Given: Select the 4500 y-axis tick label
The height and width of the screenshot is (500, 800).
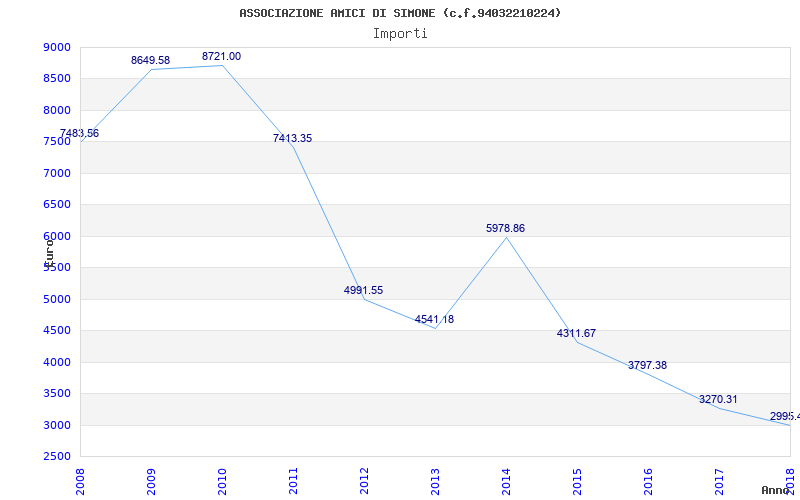Looking at the screenshot, I should 57,331.
